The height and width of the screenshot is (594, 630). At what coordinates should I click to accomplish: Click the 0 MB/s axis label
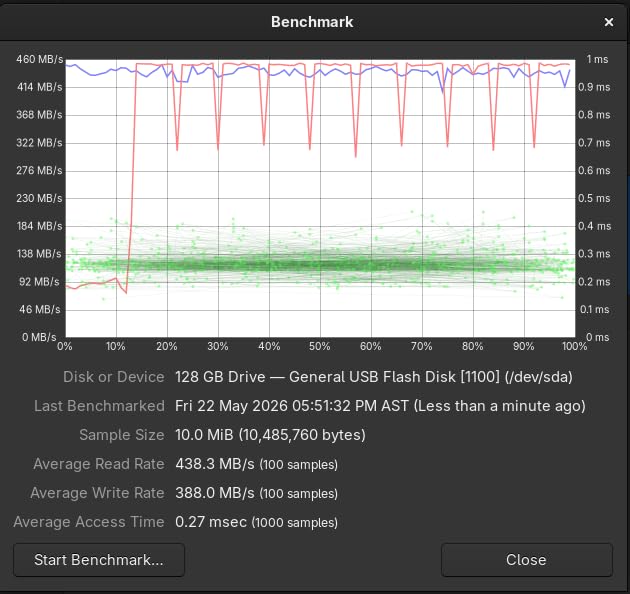[x=39, y=337]
